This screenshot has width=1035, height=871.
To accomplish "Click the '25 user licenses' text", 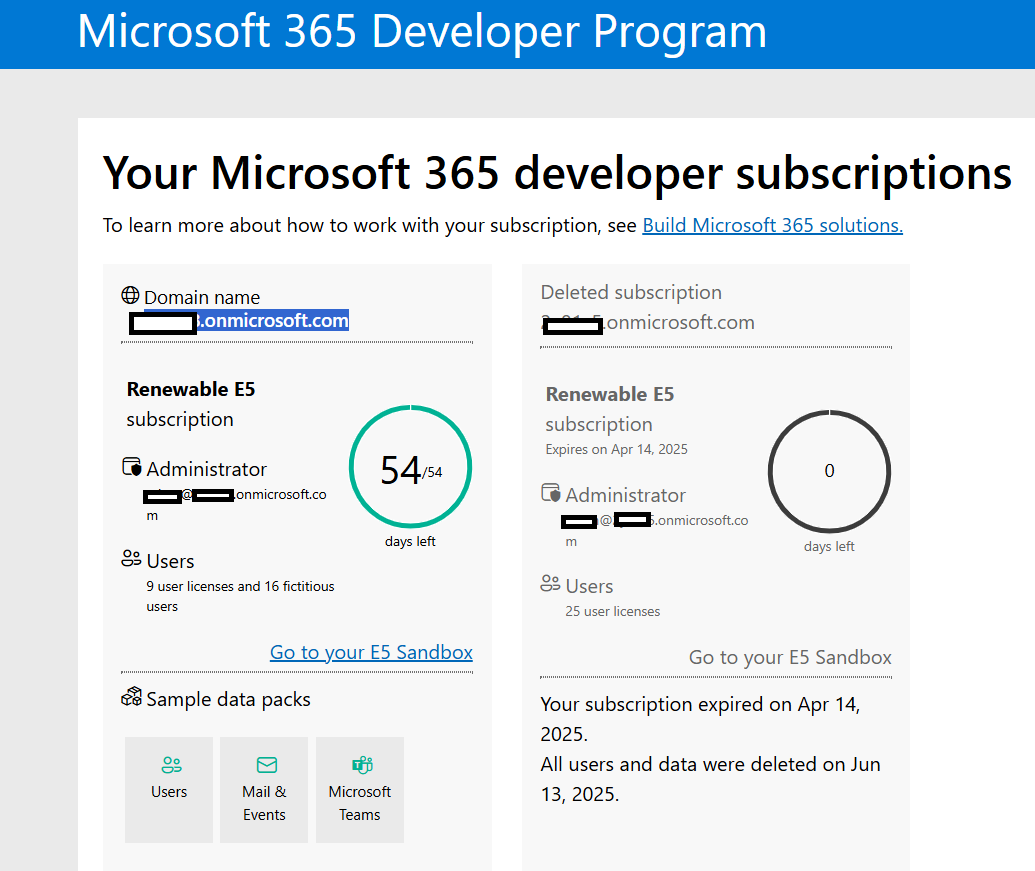I will point(613,612).
